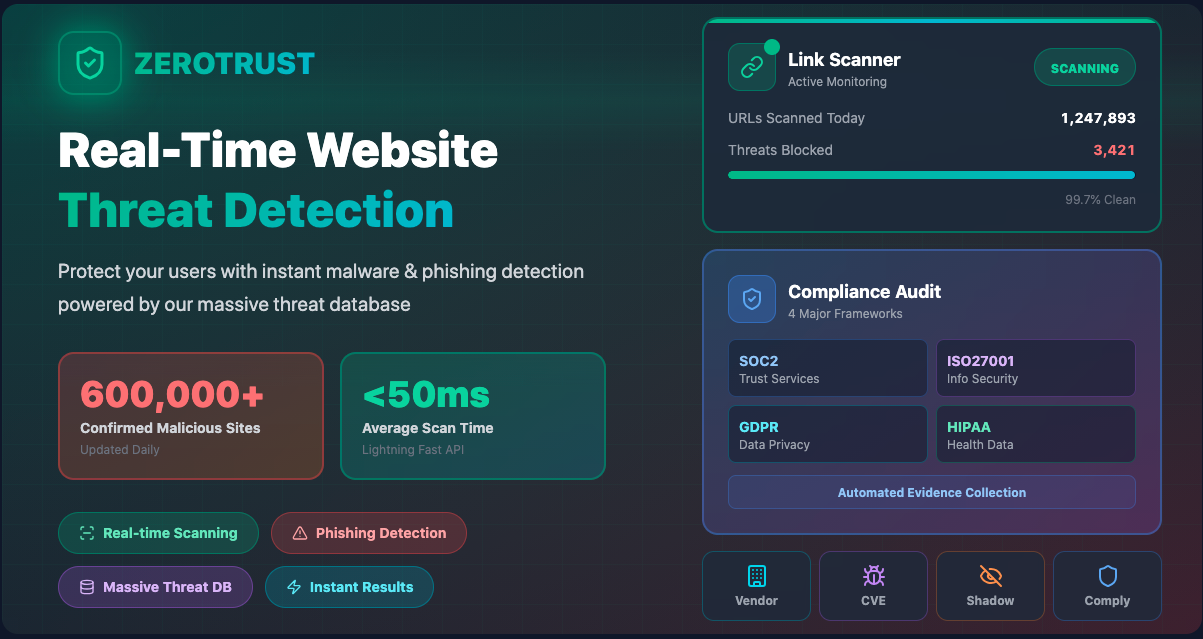
Task: Select the database icon on Massive Threat DB
Action: pos(85,587)
